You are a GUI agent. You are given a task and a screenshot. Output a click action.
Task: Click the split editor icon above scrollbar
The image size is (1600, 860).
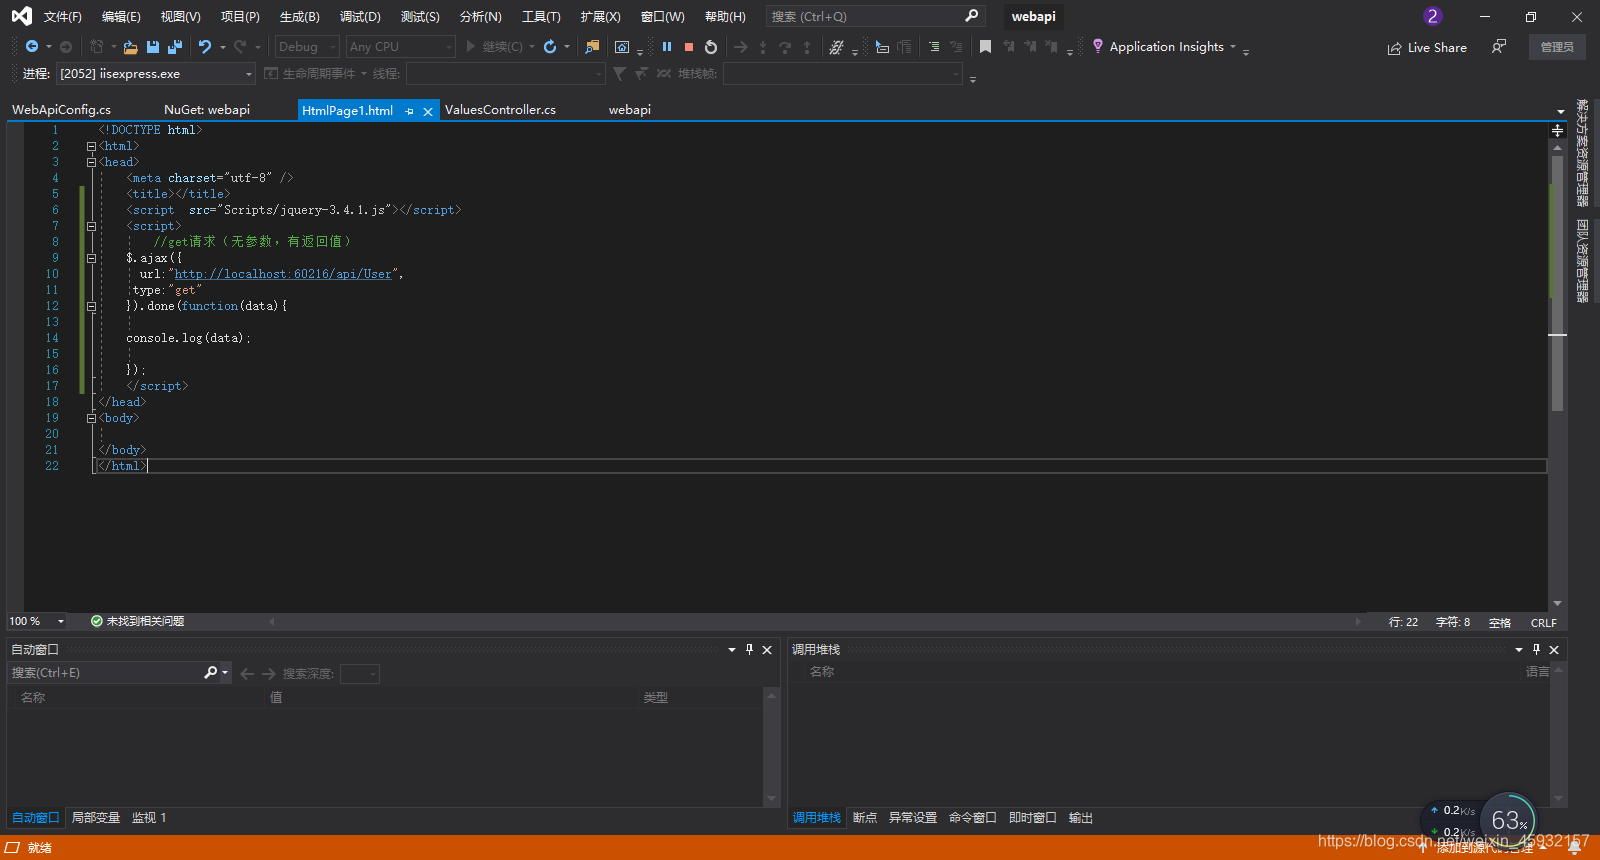1557,131
